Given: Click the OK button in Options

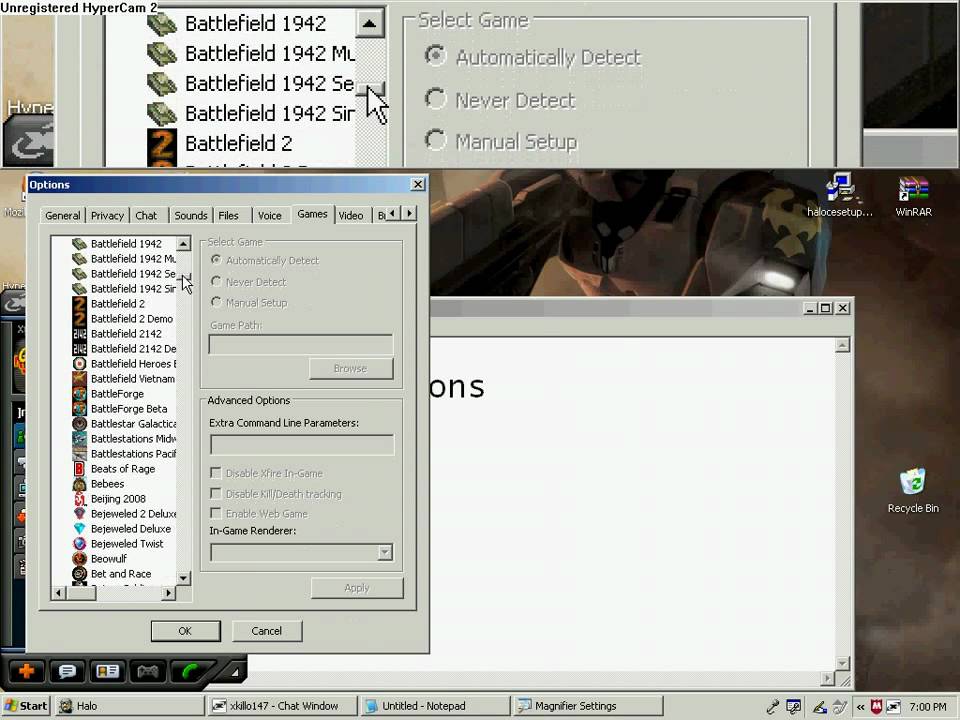Looking at the screenshot, I should (185, 631).
